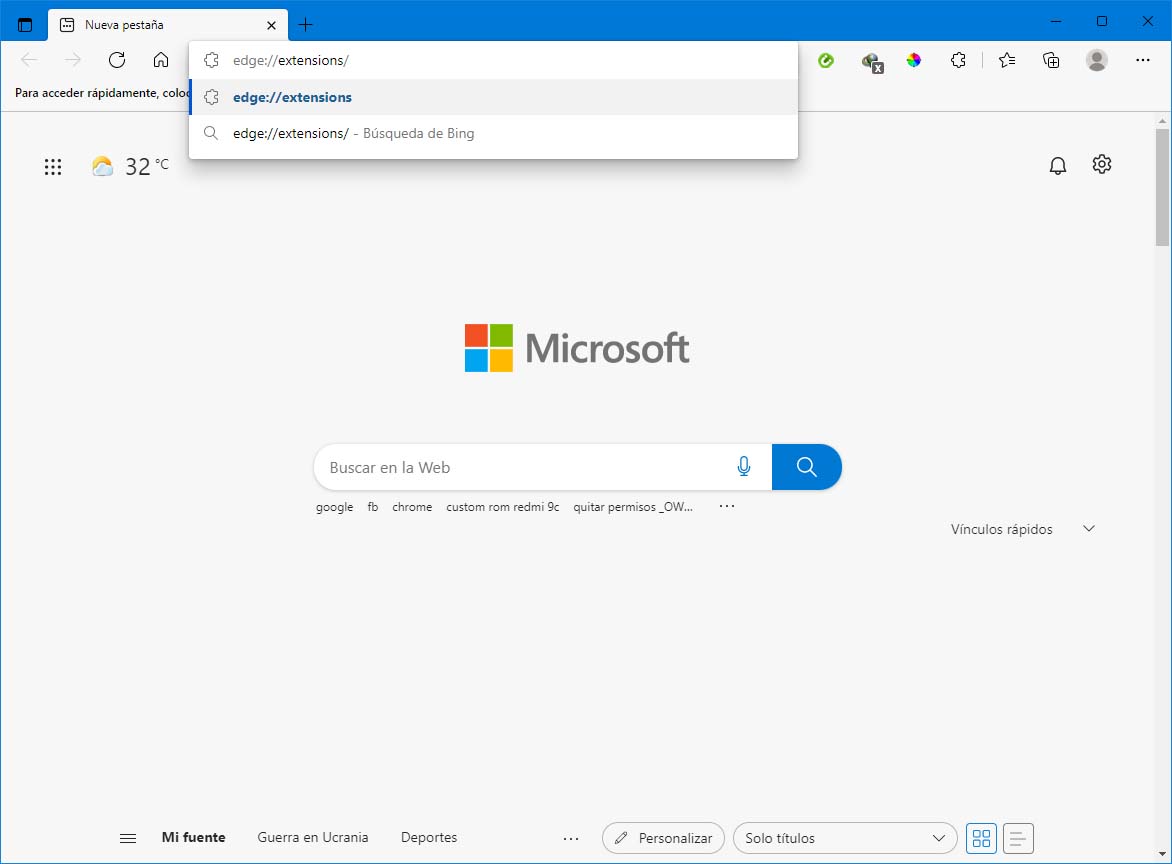This screenshot has height=864, width=1172.
Task: Open the user profile avatar
Action: (1097, 60)
